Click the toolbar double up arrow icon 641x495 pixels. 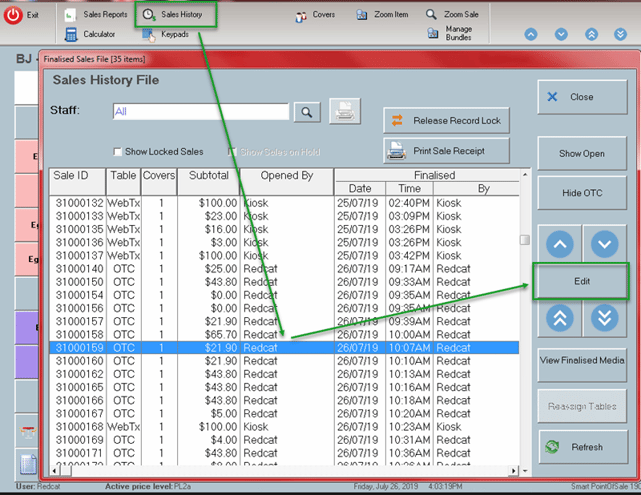point(592,34)
